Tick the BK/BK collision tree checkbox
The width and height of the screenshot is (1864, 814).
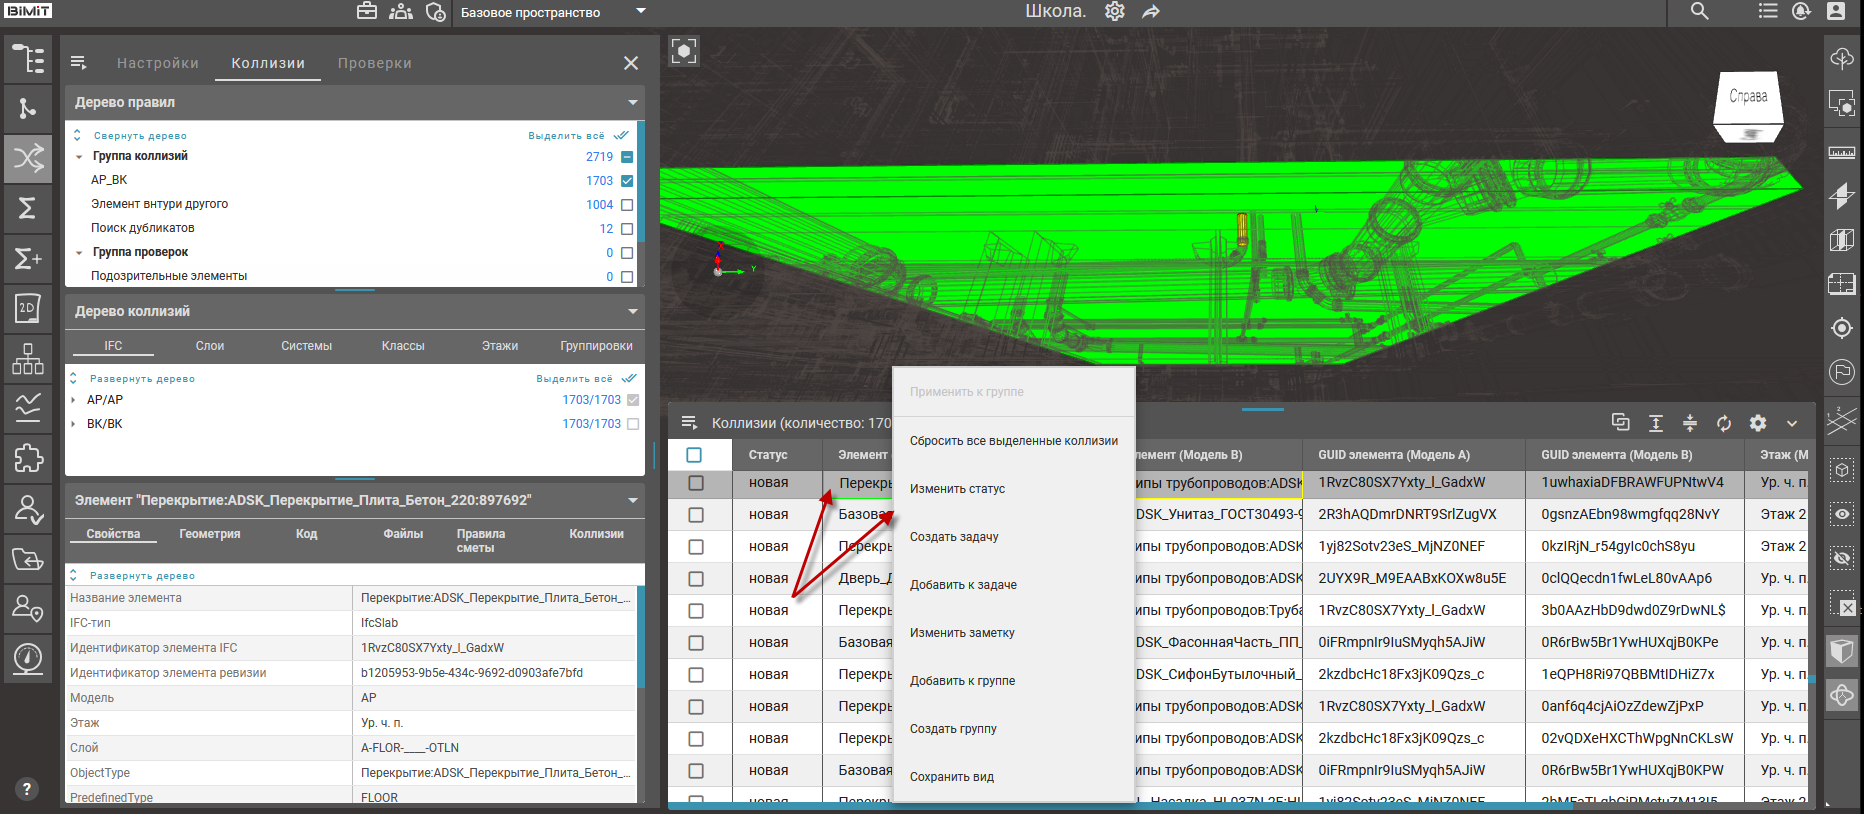click(632, 424)
